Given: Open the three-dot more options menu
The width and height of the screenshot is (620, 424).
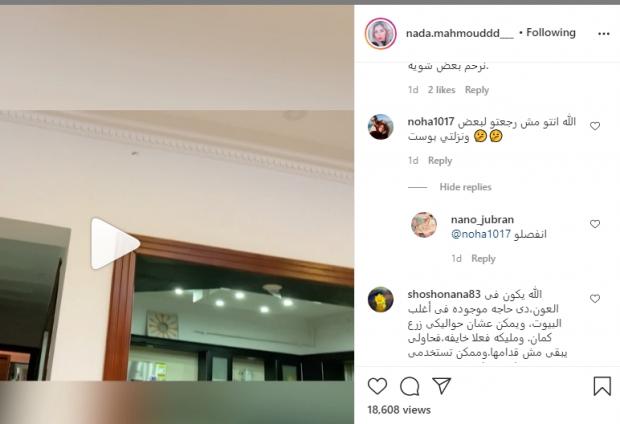Looking at the screenshot, I should pos(603,34).
